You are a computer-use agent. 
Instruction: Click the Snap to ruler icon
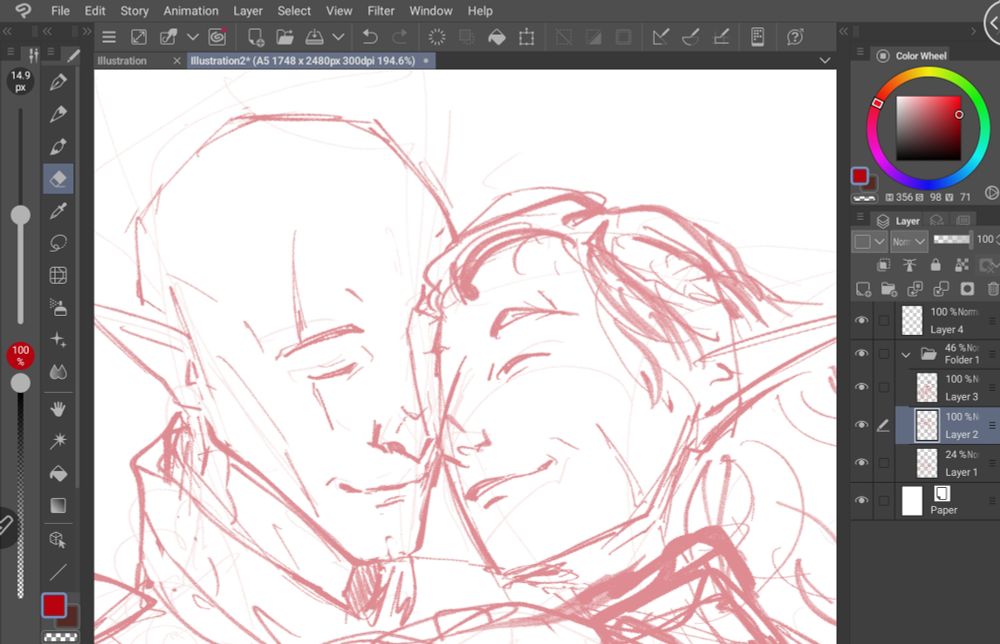[x=661, y=37]
